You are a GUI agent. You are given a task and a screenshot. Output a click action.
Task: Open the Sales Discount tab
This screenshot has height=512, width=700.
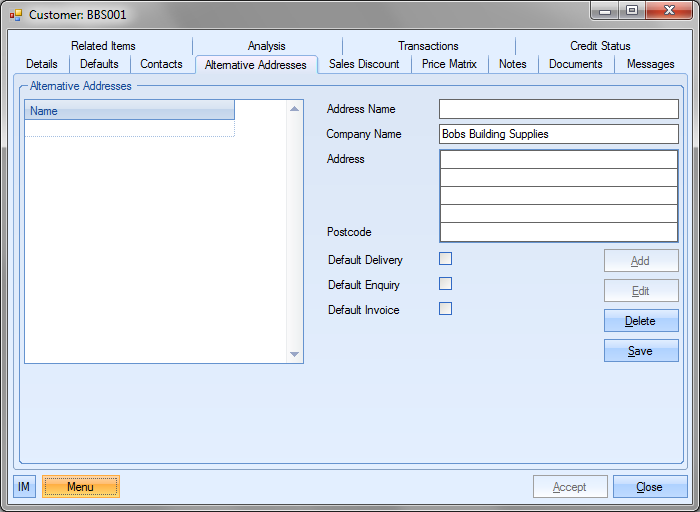click(364, 64)
